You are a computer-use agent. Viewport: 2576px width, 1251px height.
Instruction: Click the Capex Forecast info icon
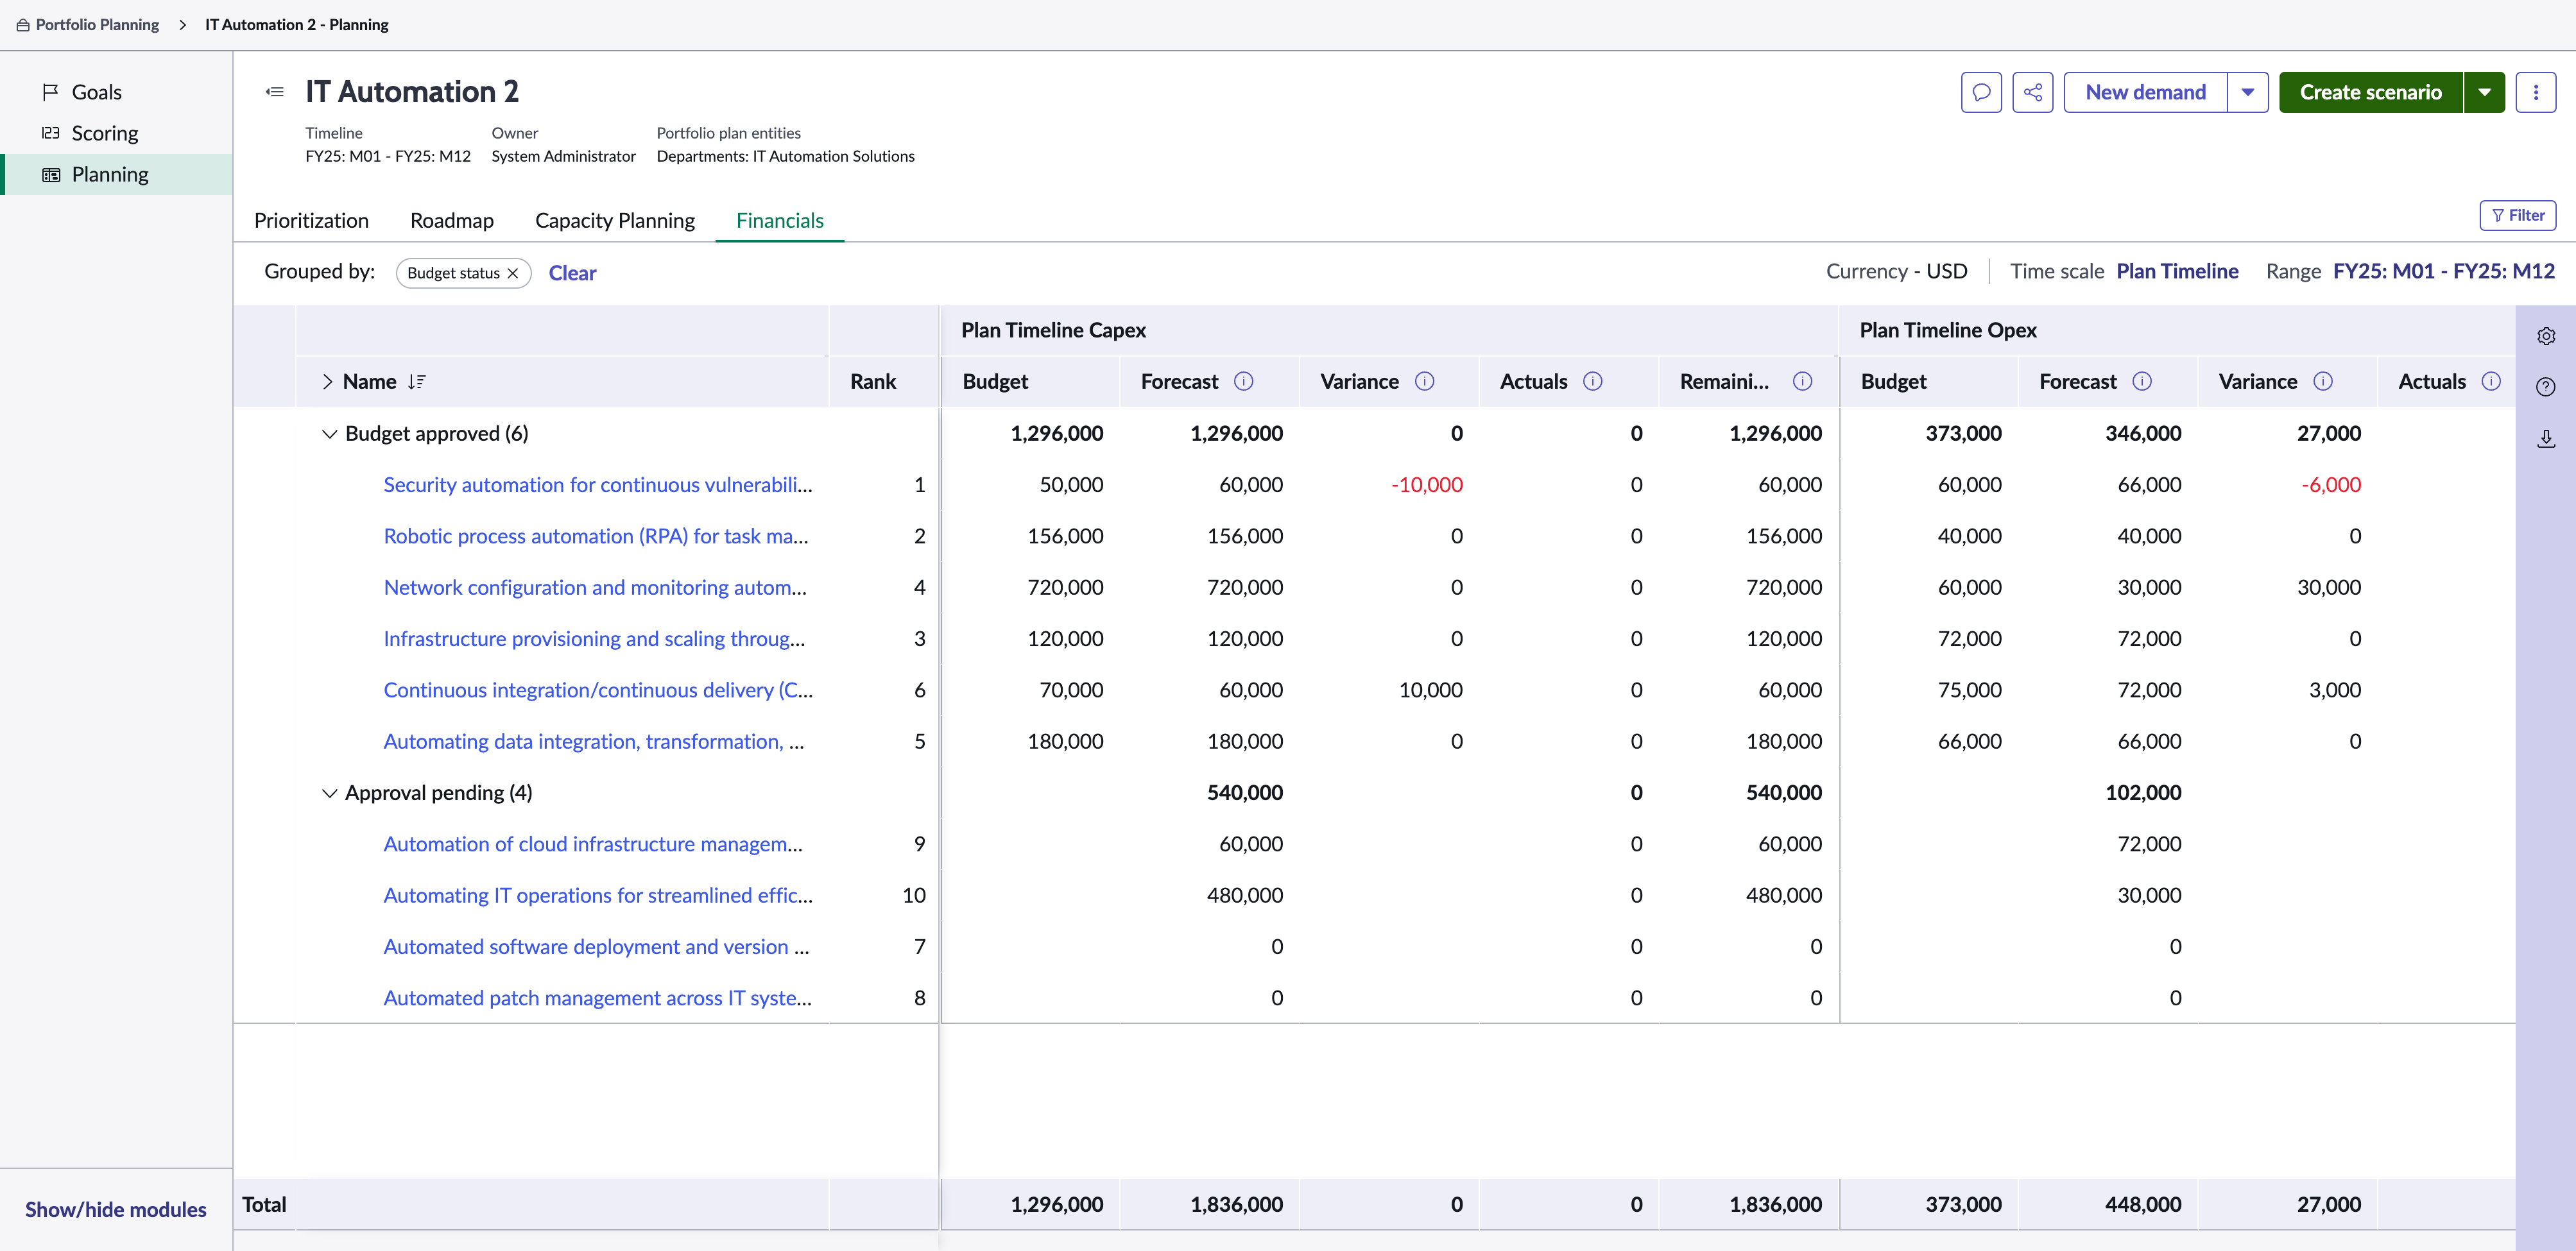[x=1243, y=381]
